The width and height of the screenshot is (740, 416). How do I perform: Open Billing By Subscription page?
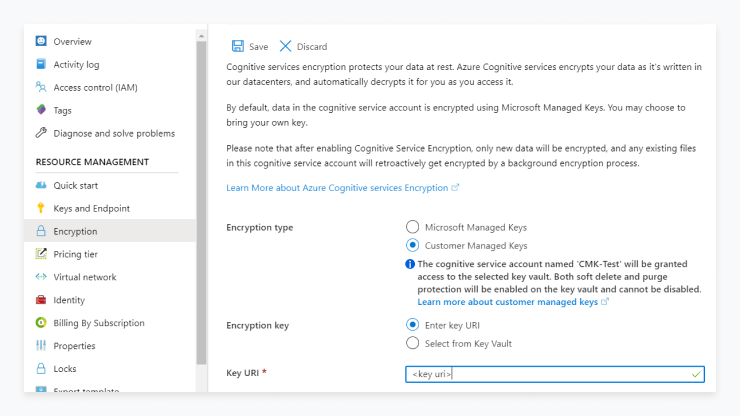[x=99, y=323]
